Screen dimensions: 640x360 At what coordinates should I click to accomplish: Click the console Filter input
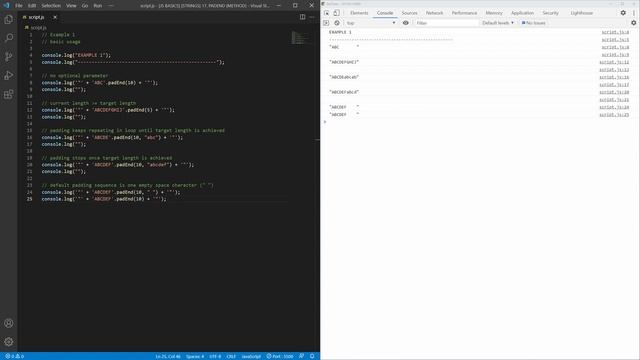click(x=446, y=23)
